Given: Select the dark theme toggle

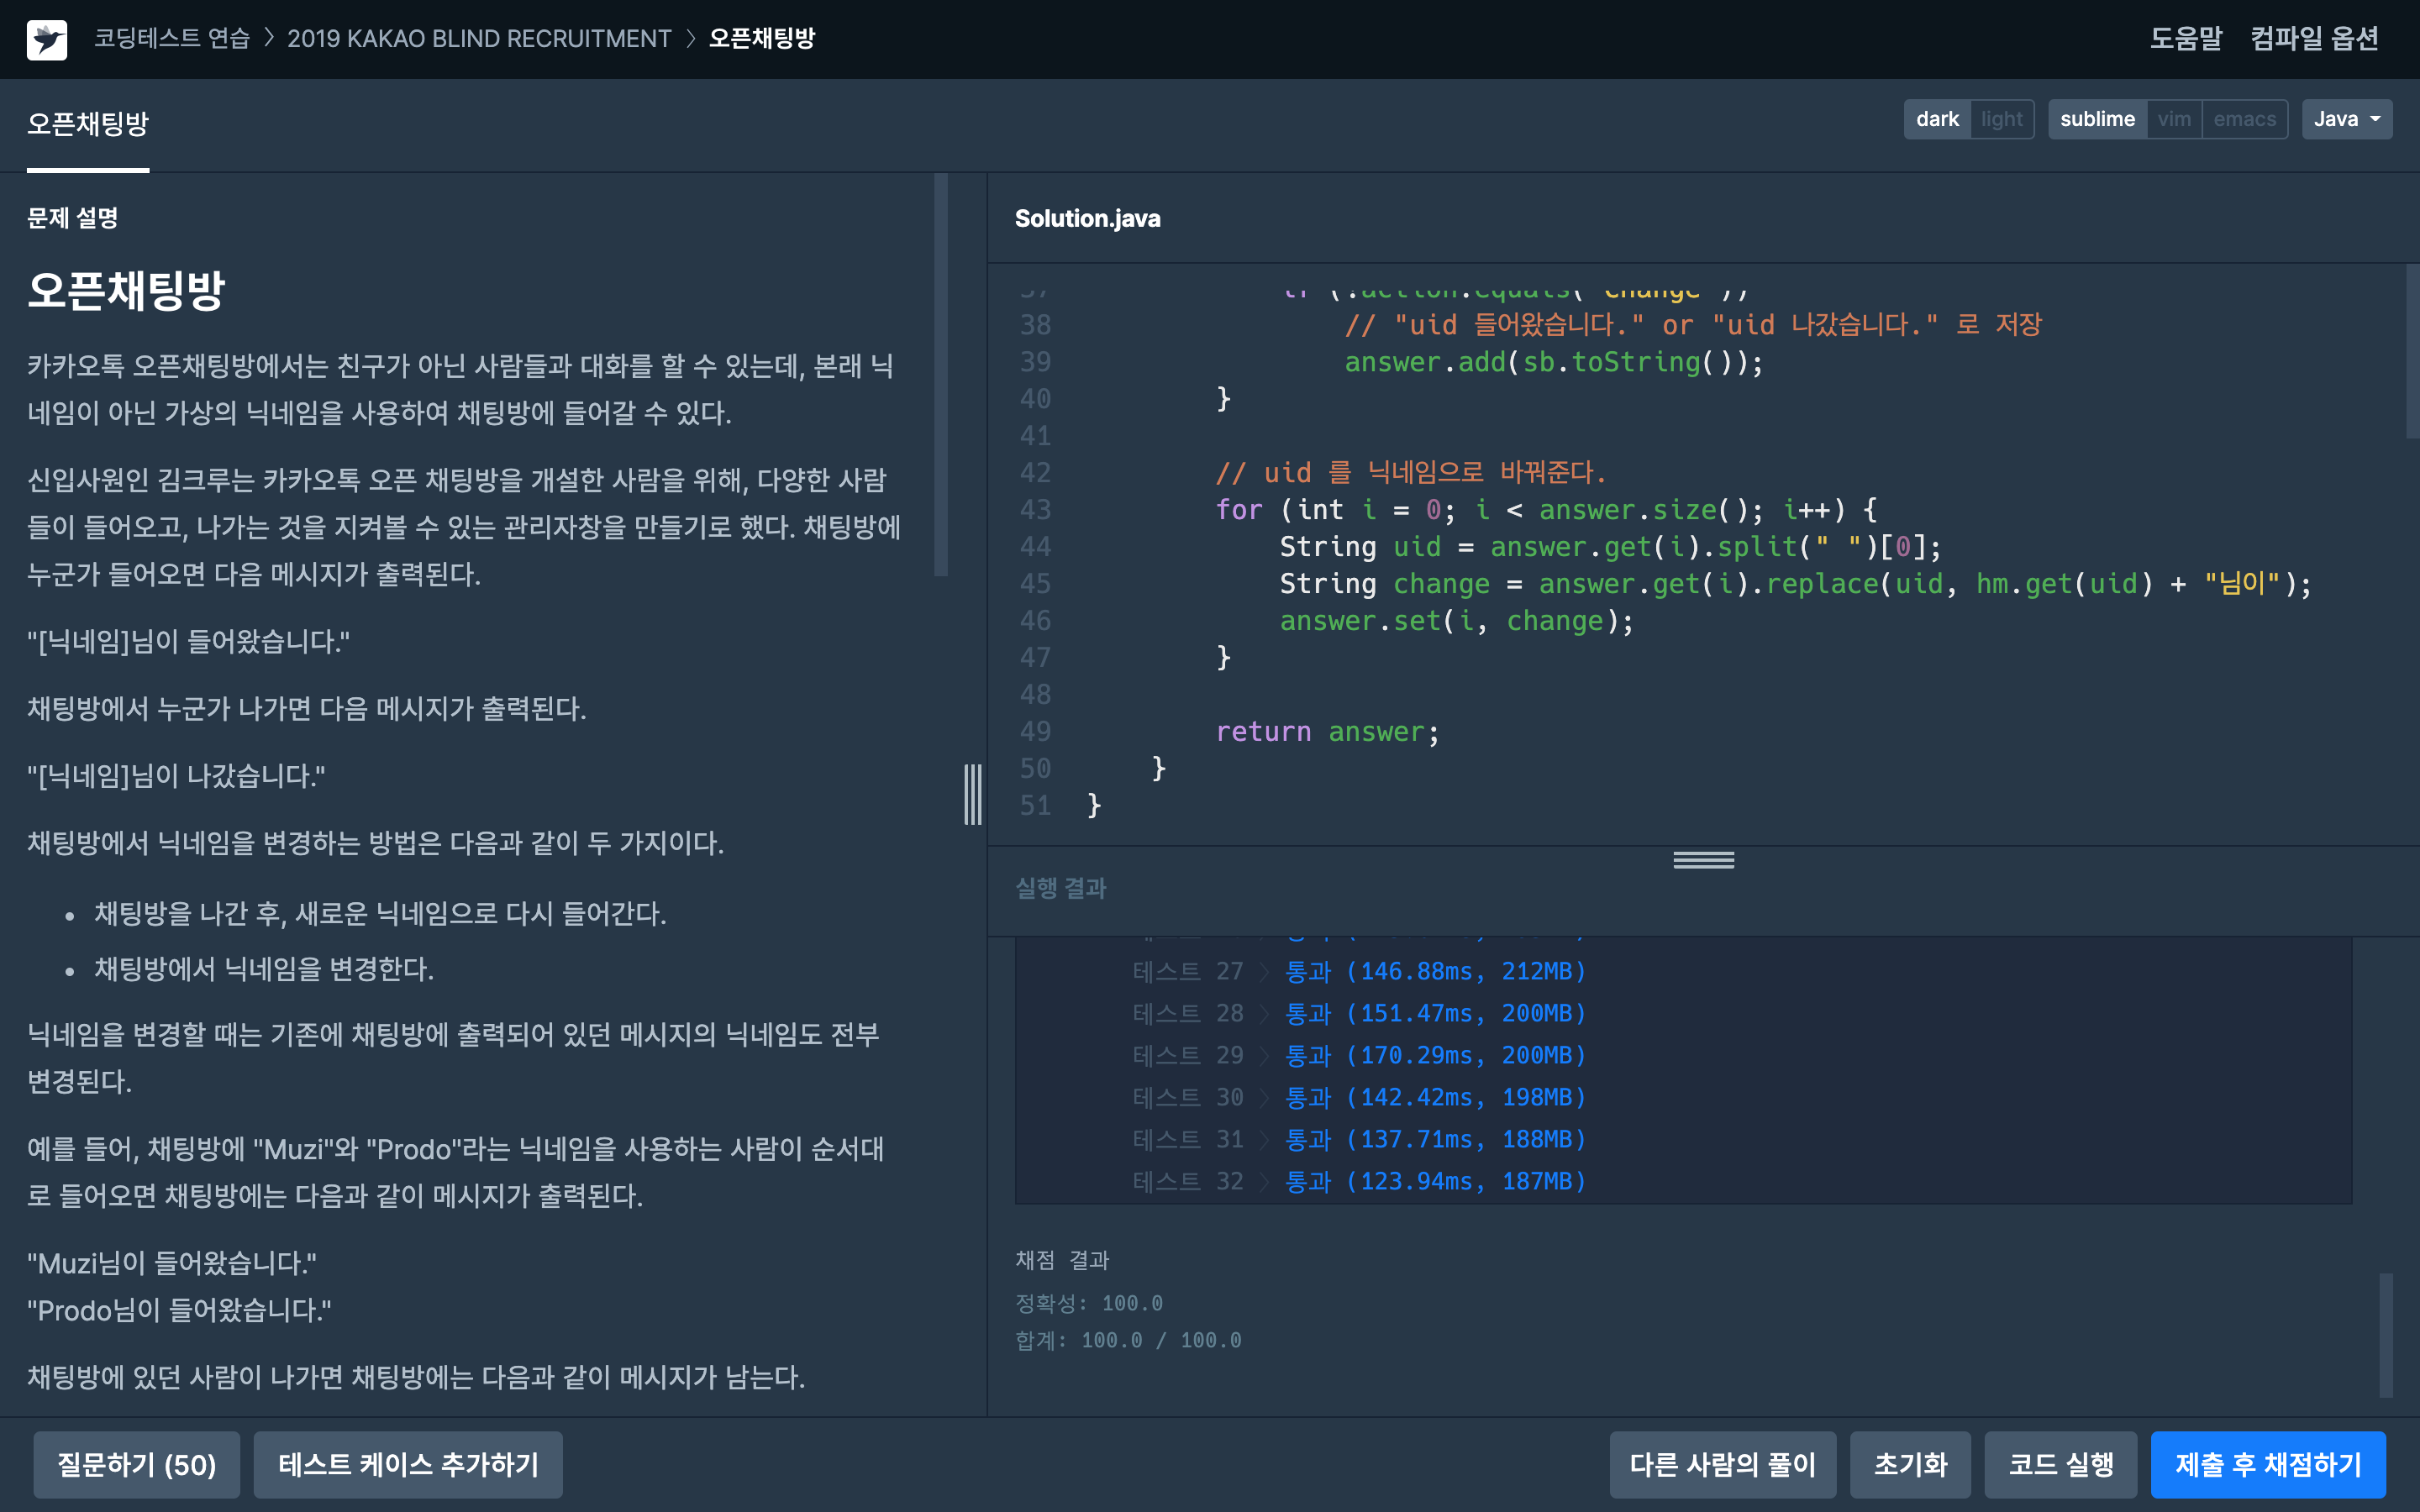Looking at the screenshot, I should click(1937, 119).
